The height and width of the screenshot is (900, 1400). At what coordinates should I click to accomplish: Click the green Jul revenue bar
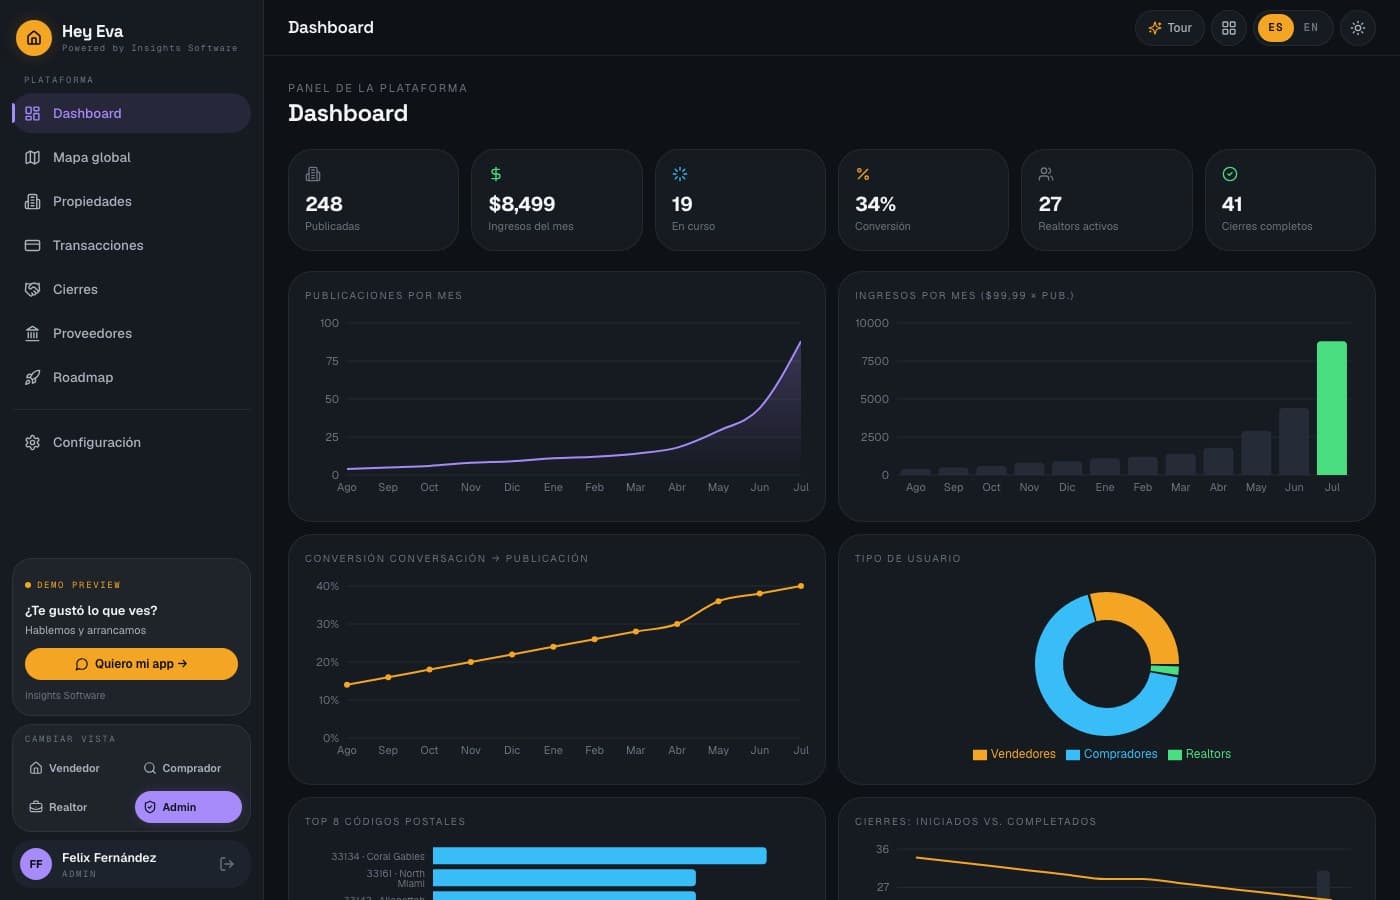(1332, 408)
